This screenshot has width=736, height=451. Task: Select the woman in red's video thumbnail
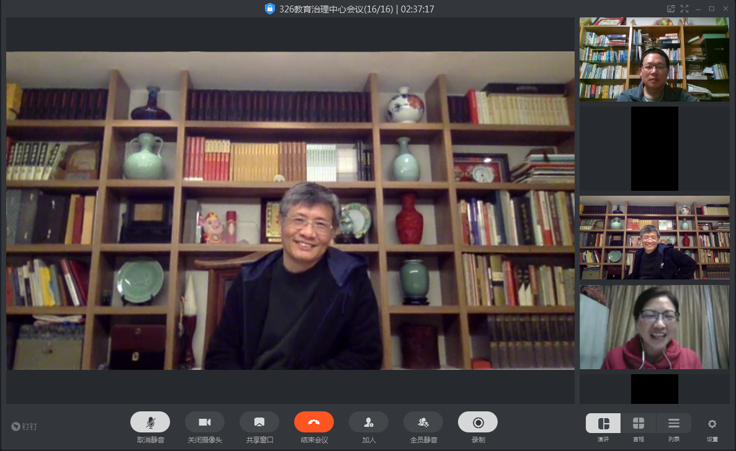pos(654,327)
